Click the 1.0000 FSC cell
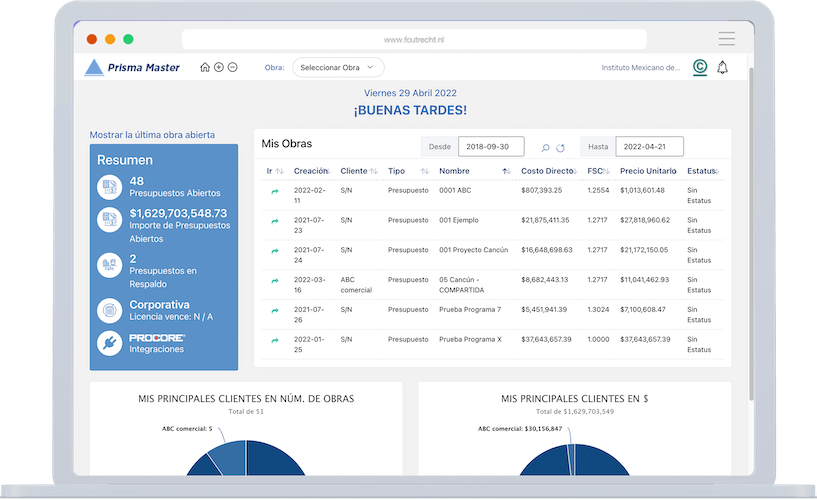 (598, 339)
